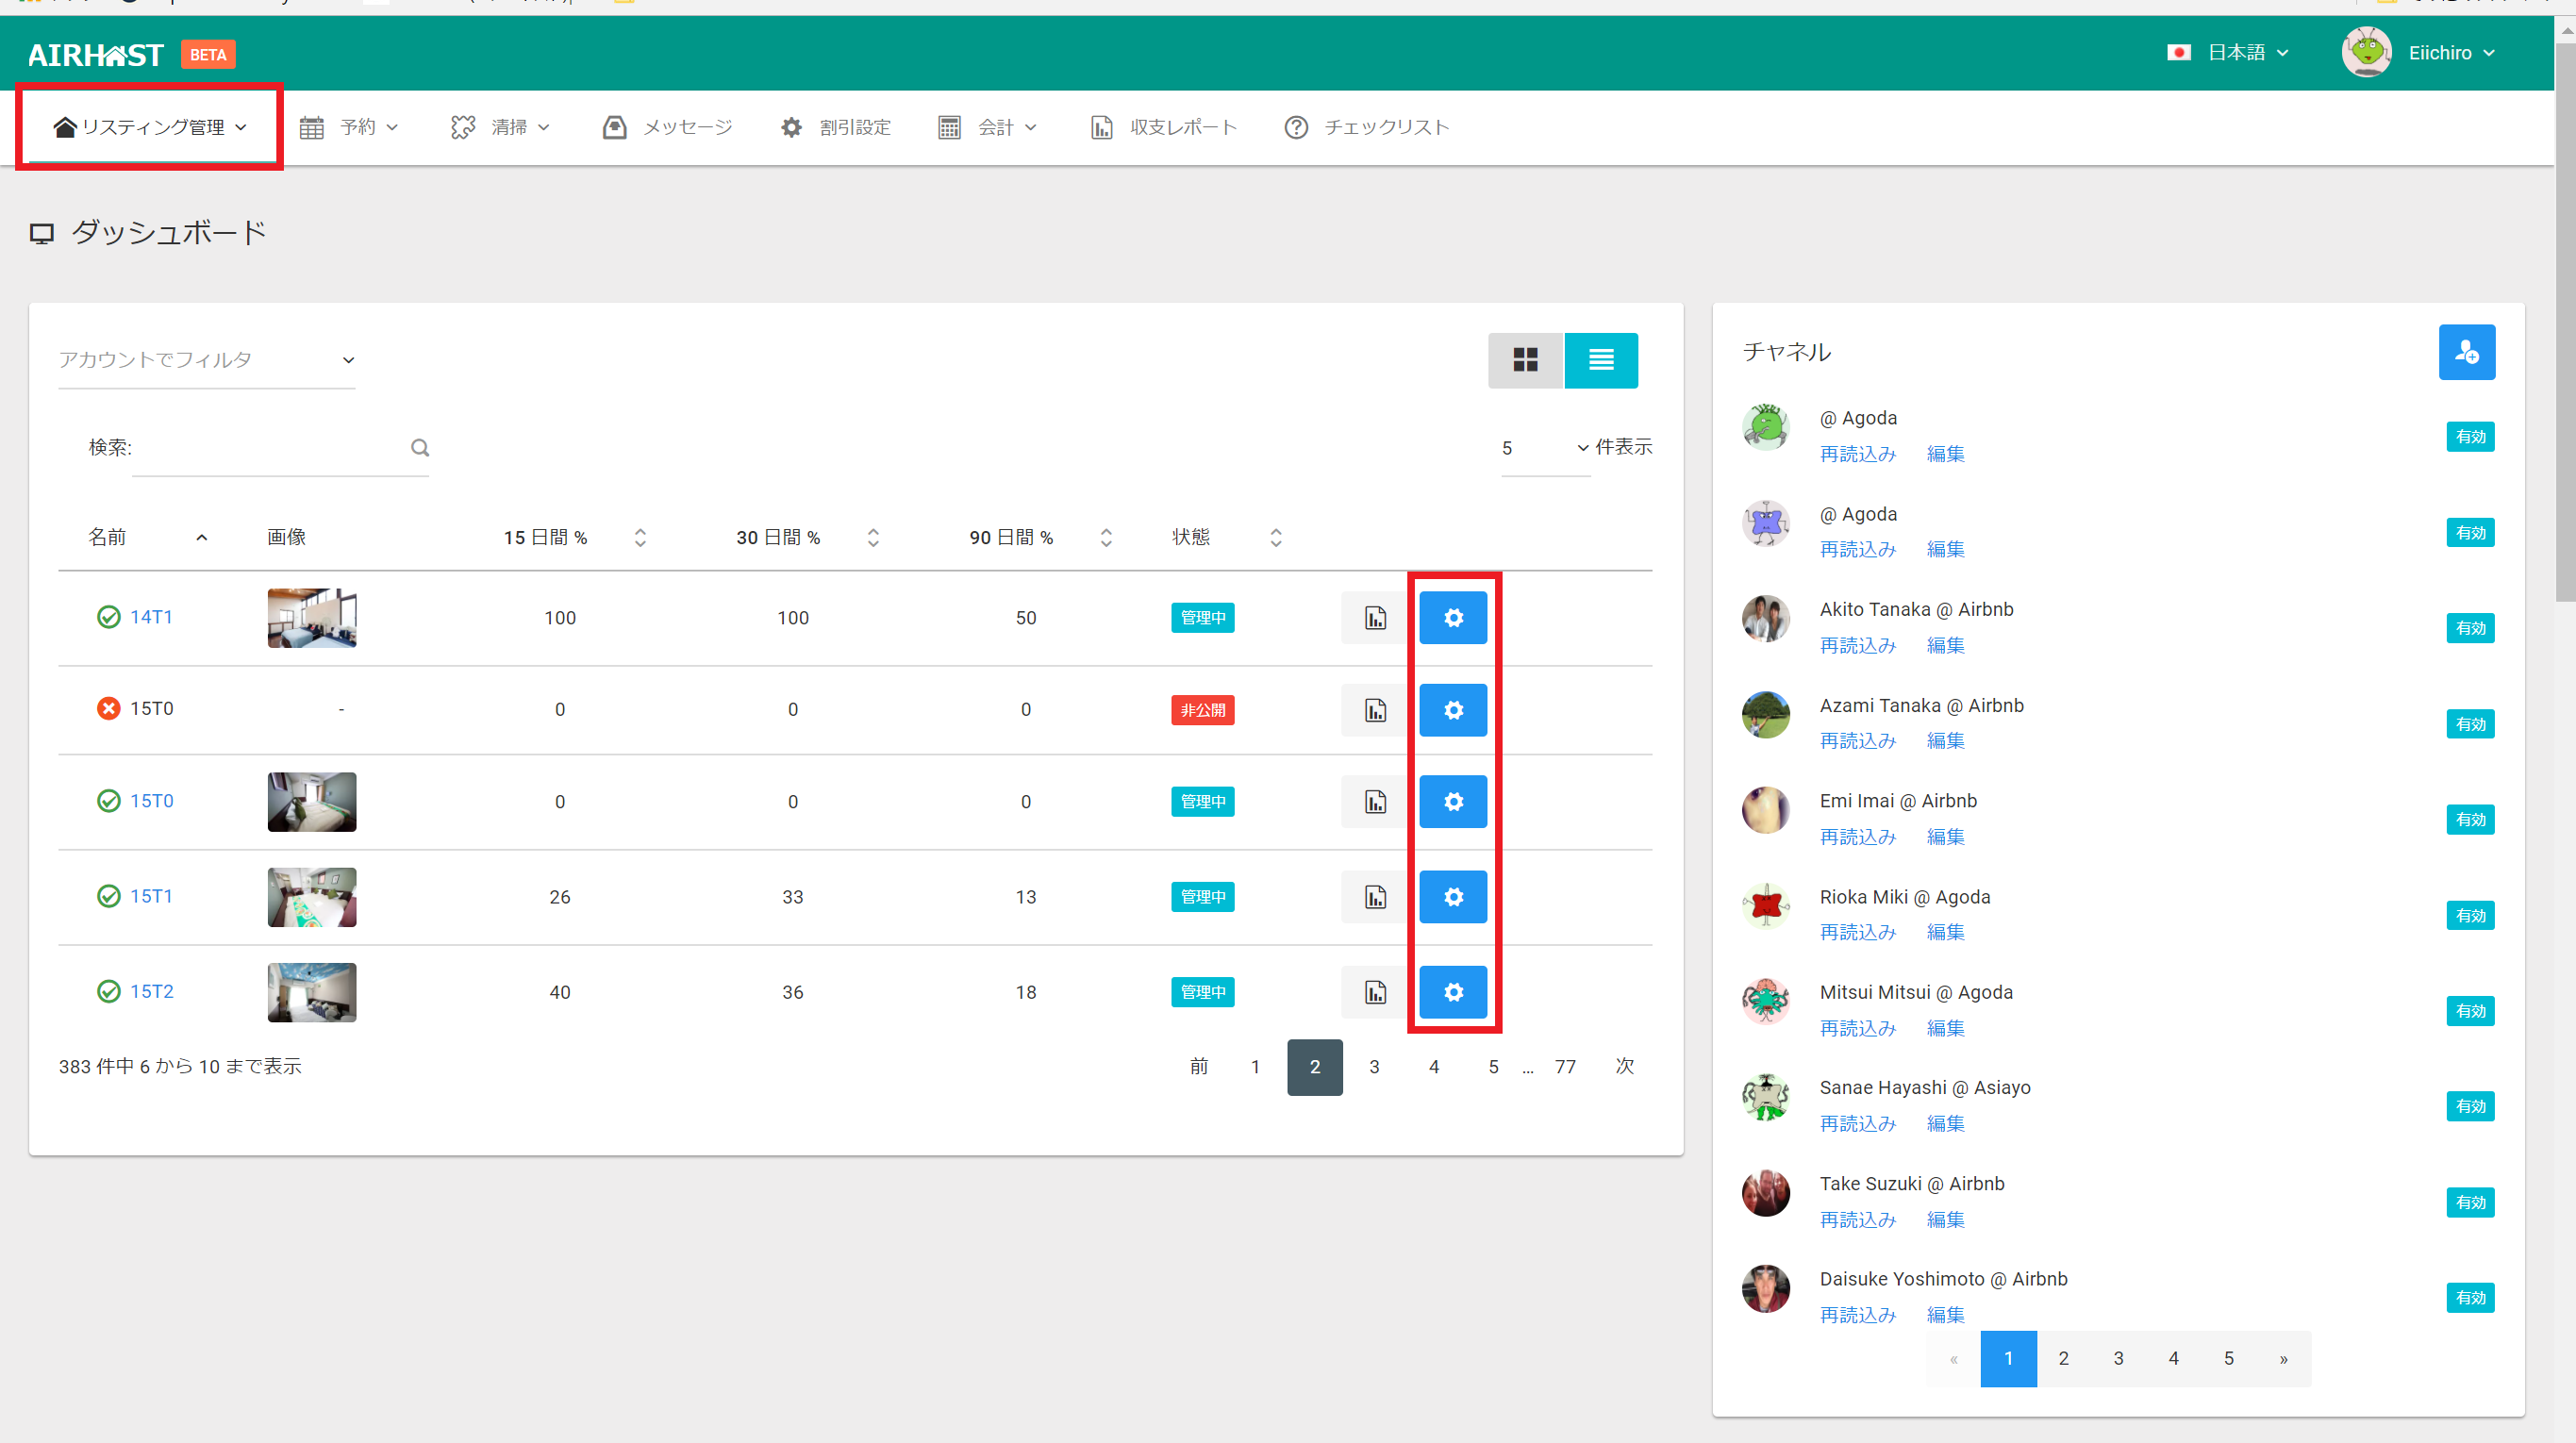Click the page vertical scrollbar
Screen dimensions: 2576x1443
point(2565,320)
